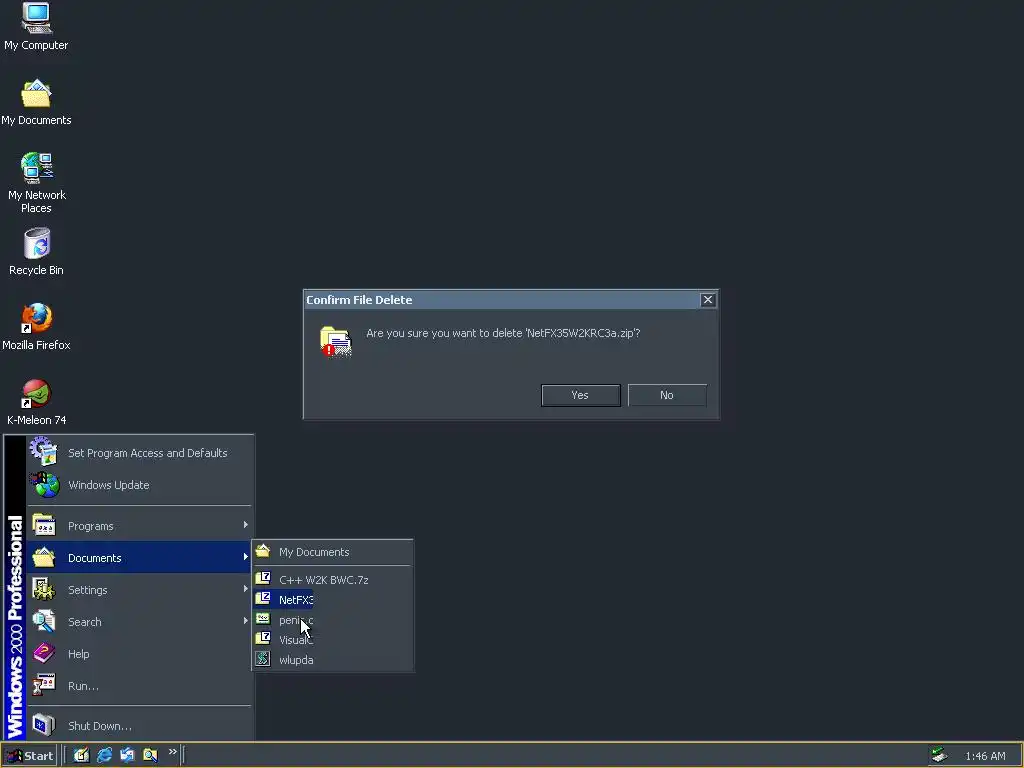1024x768 pixels.
Task: Click the 1:46 AM taskbar clock
Action: tap(985, 756)
